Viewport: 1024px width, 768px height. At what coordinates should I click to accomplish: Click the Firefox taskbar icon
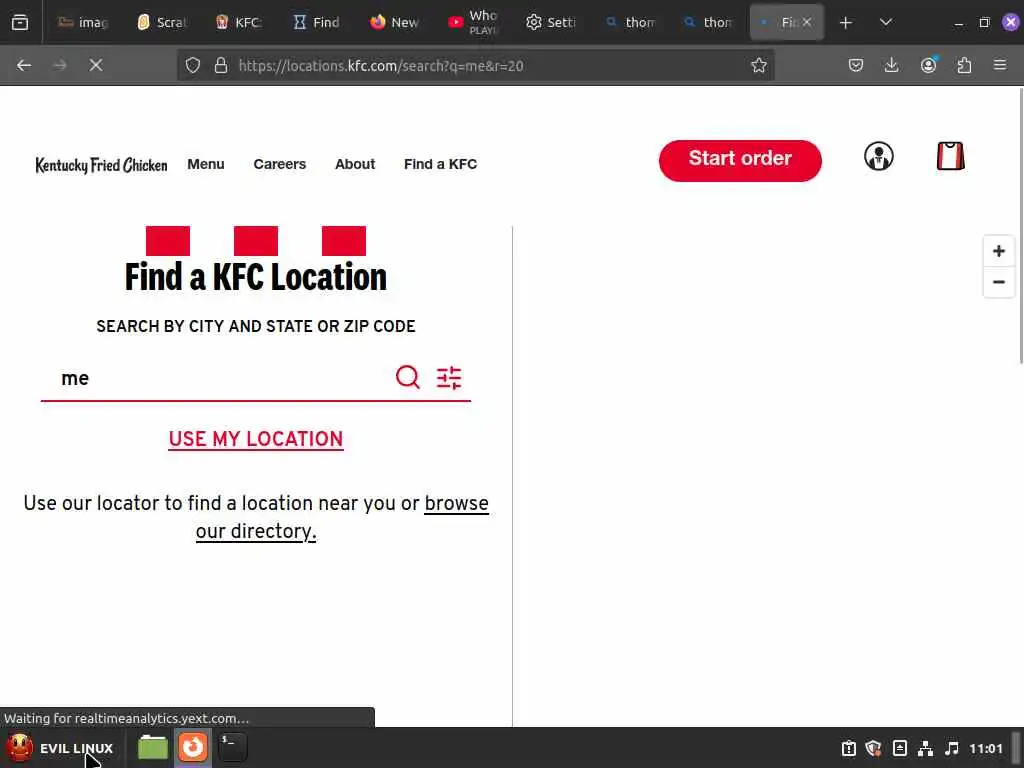point(193,748)
